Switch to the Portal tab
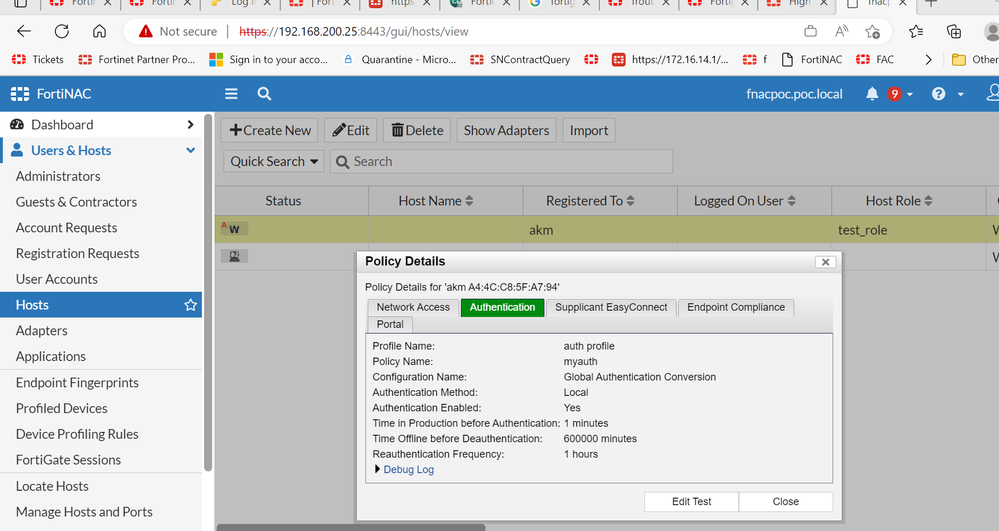 coord(390,324)
